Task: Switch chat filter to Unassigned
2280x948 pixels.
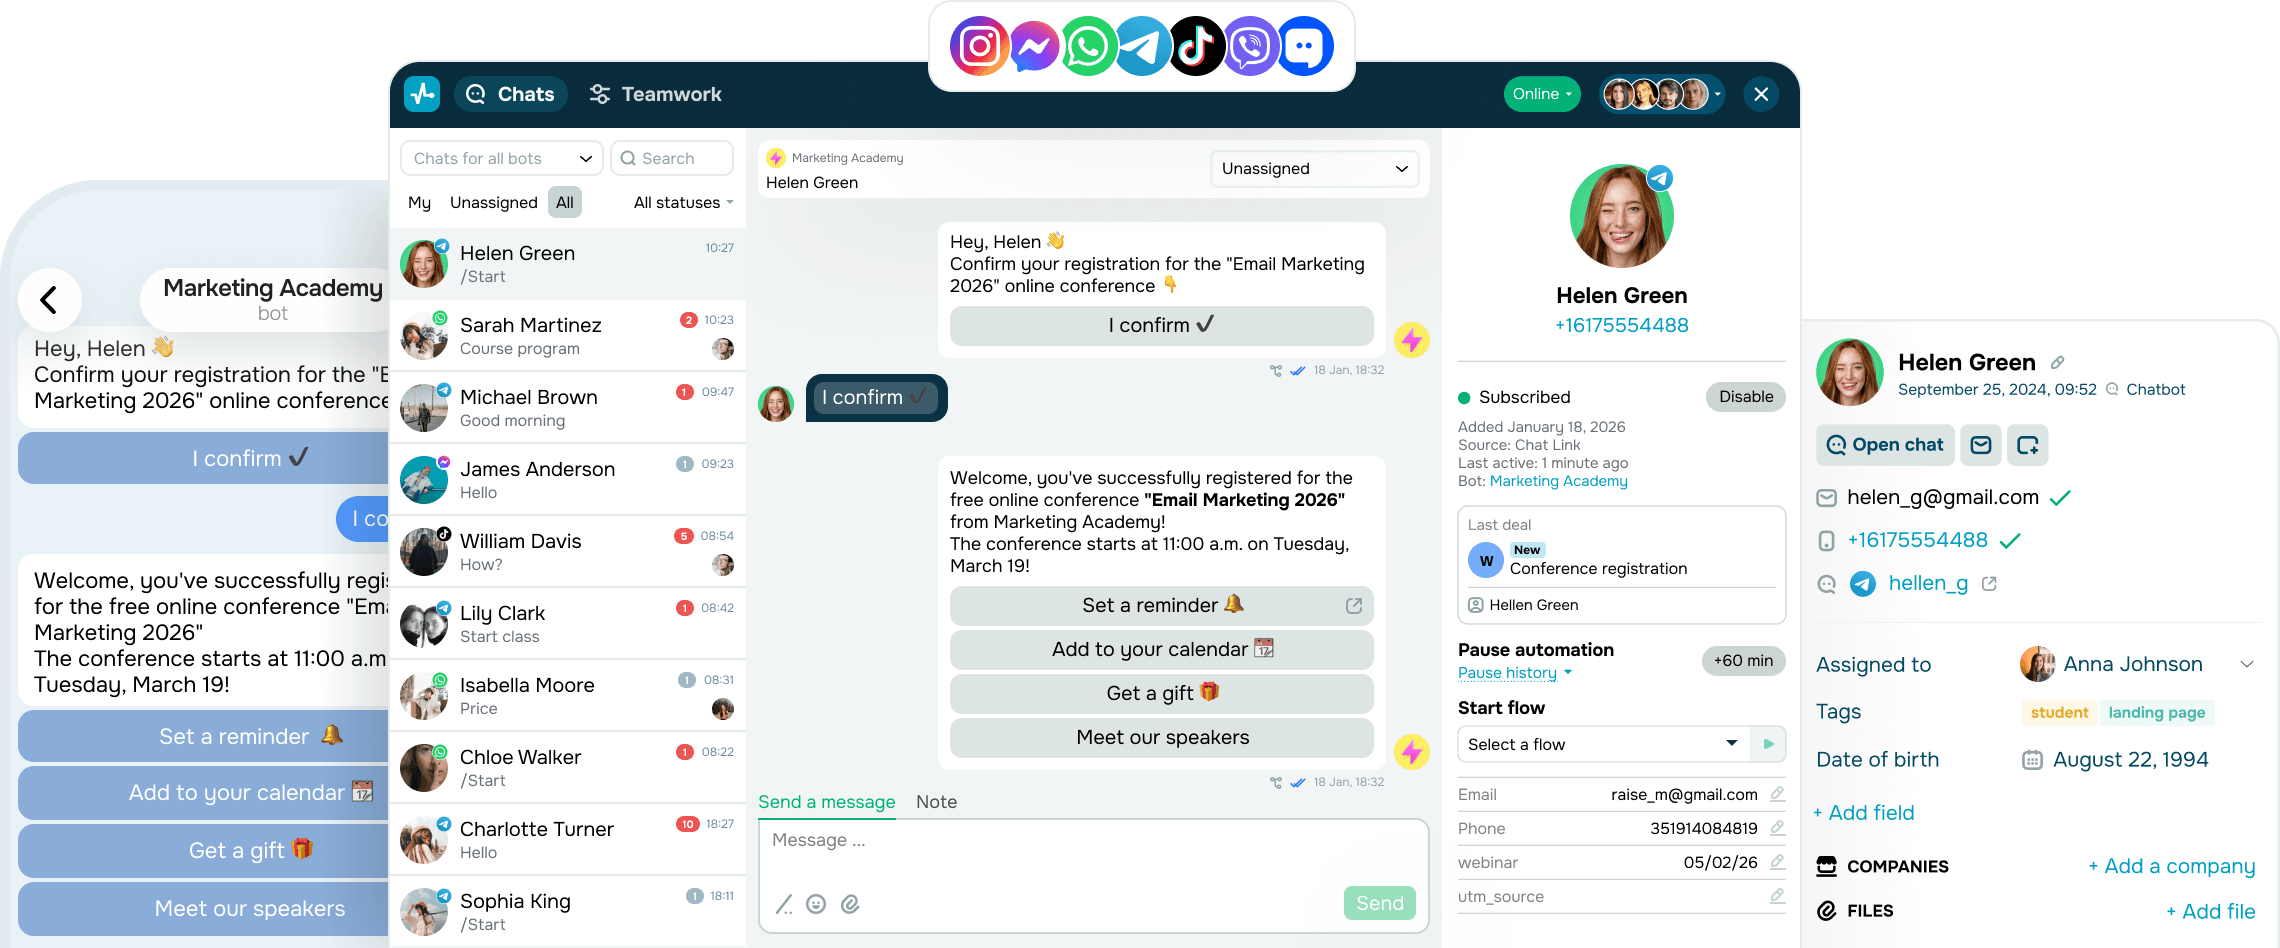Action: (x=493, y=202)
